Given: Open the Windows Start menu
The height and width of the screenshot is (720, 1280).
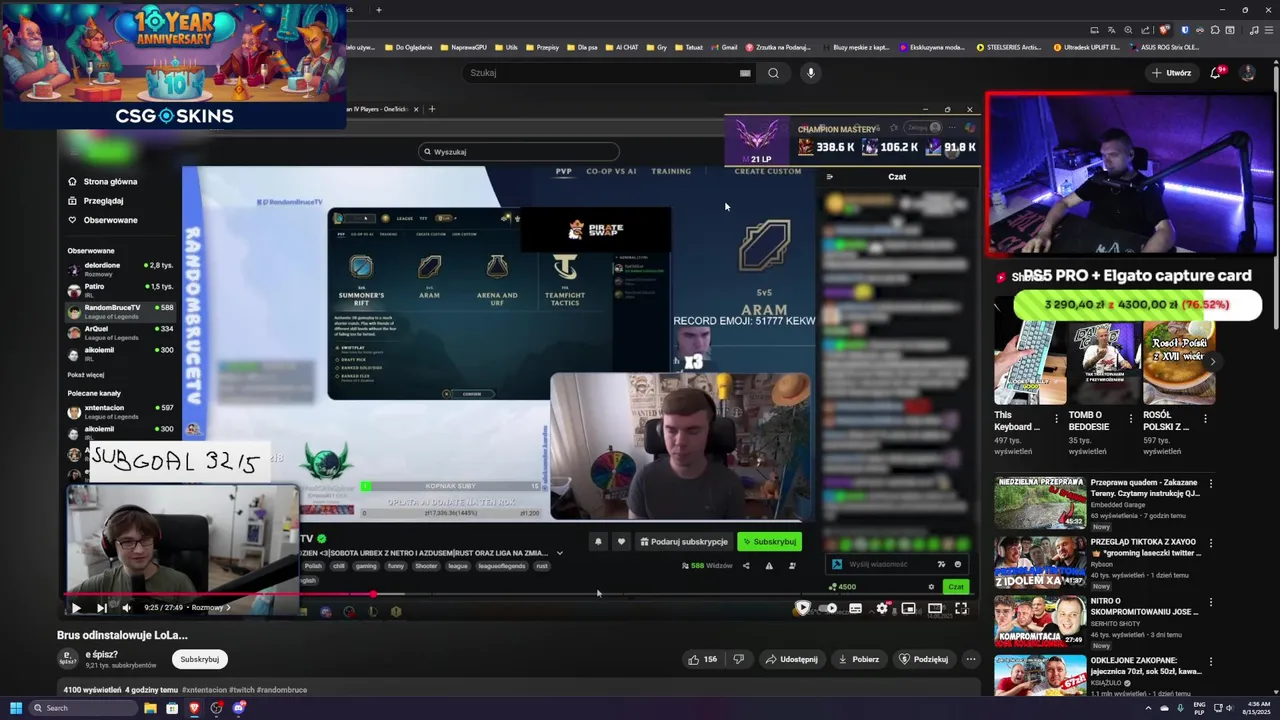Looking at the screenshot, I should pyautogui.click(x=15, y=708).
